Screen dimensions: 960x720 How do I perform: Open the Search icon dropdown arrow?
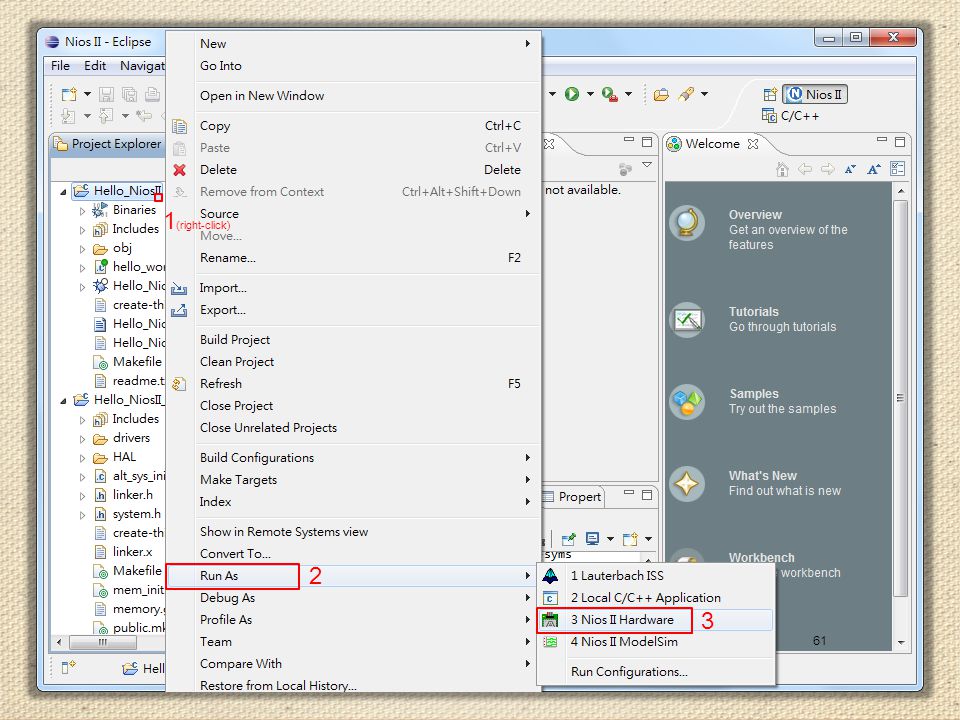pyautogui.click(x=704, y=94)
